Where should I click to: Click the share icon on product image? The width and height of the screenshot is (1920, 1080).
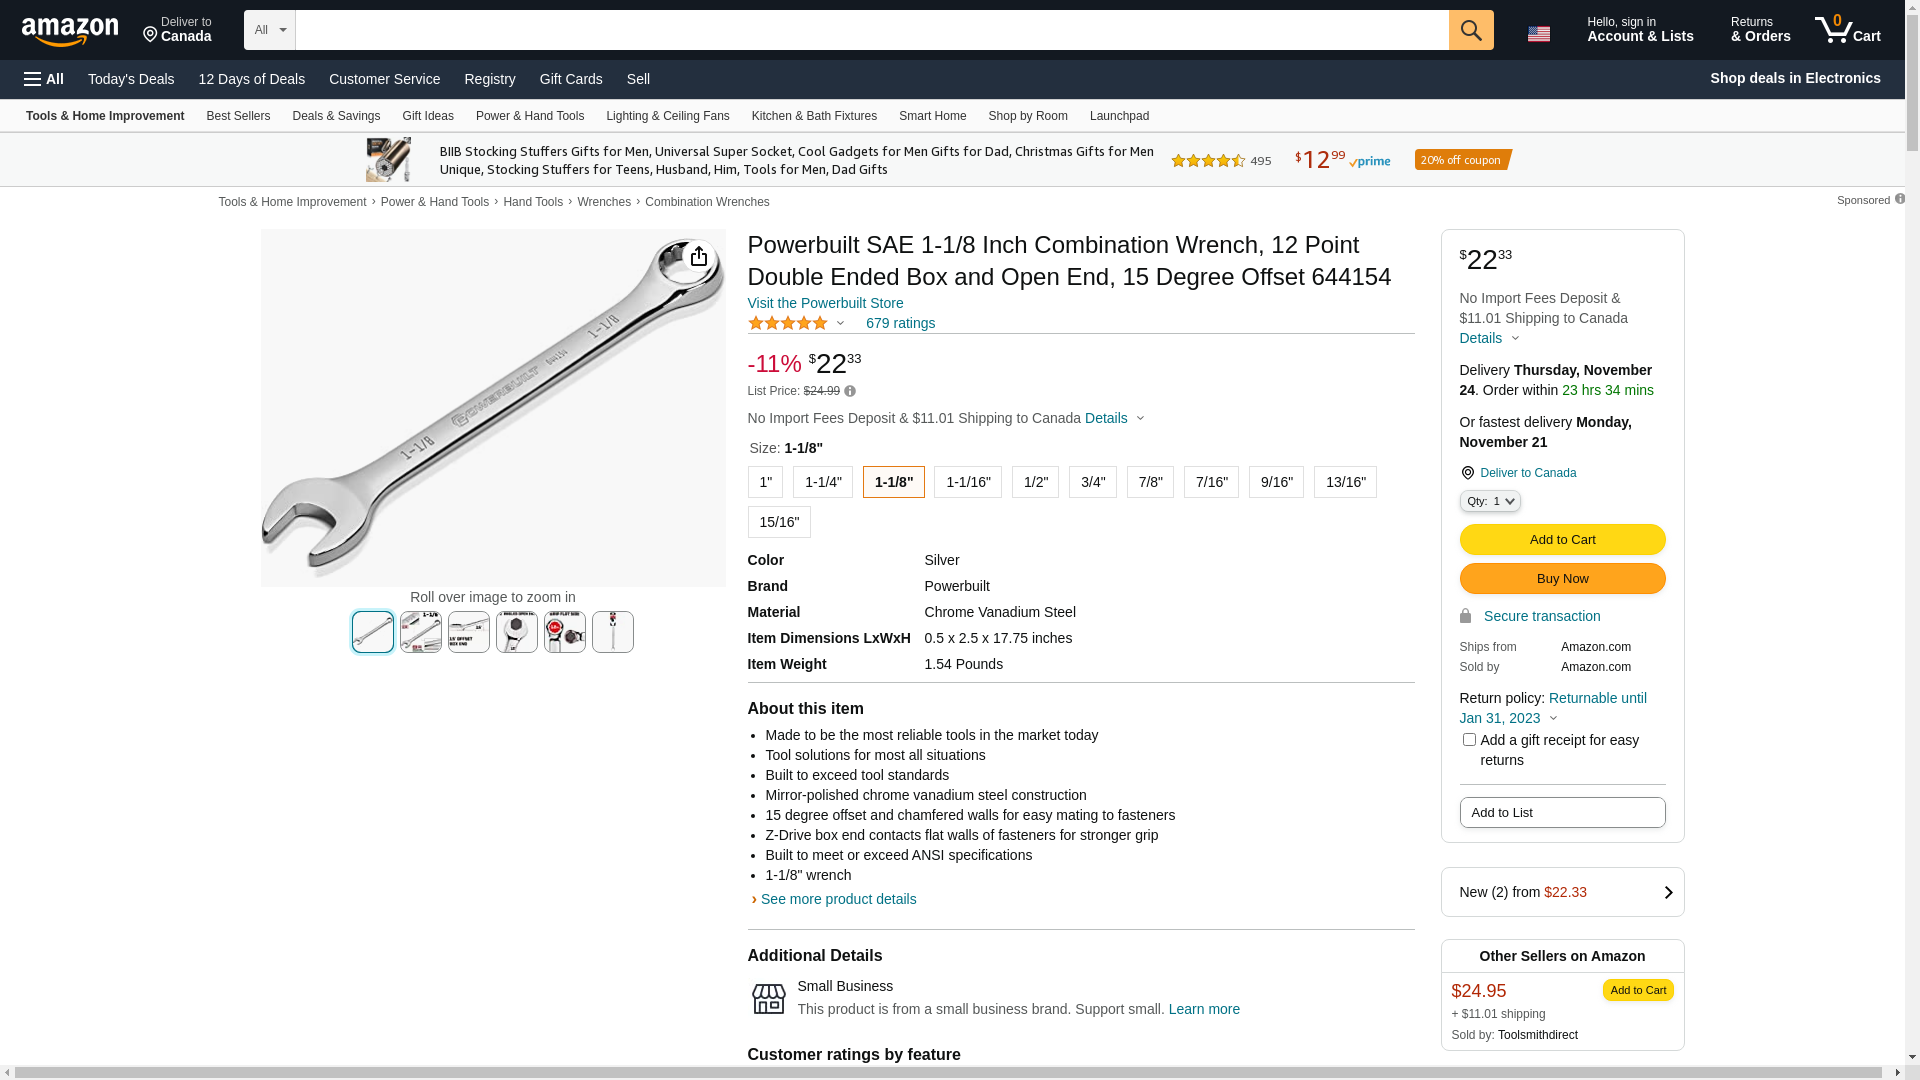pyautogui.click(x=698, y=257)
